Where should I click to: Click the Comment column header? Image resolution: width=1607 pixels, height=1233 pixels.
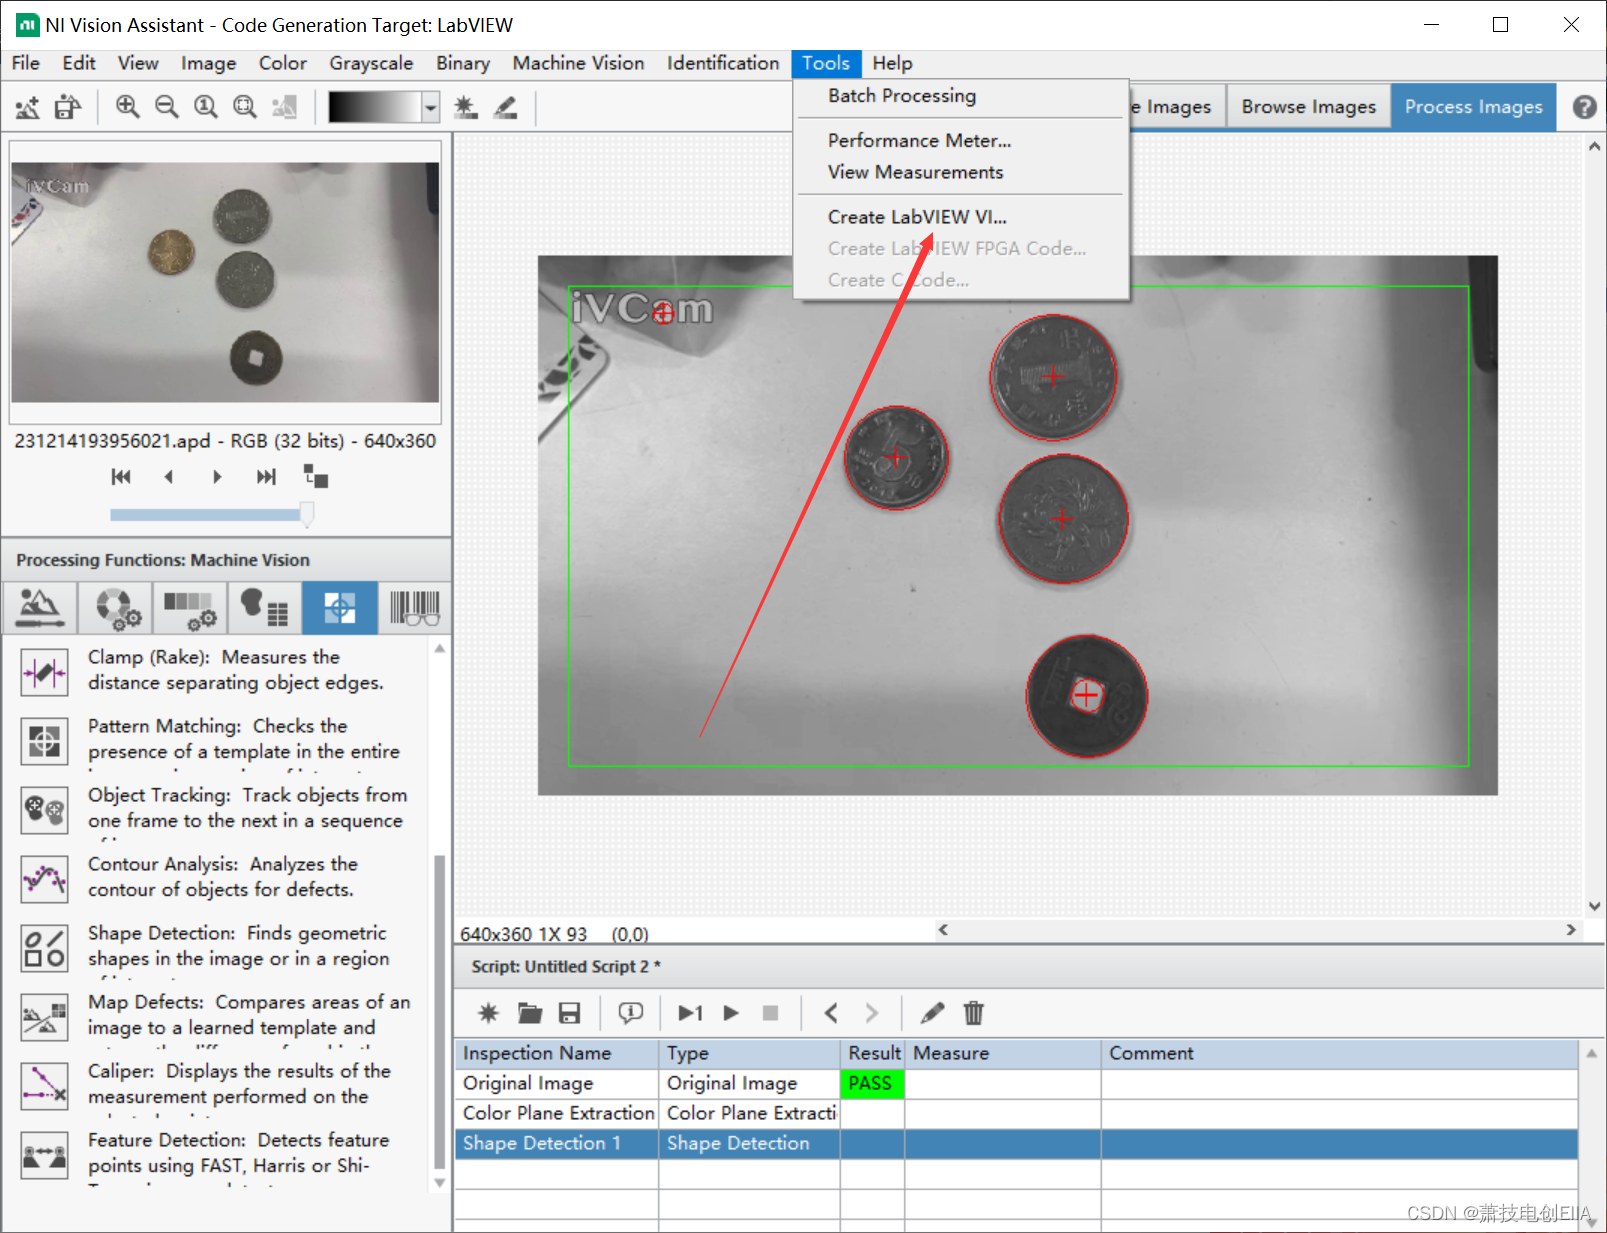click(x=1339, y=1054)
